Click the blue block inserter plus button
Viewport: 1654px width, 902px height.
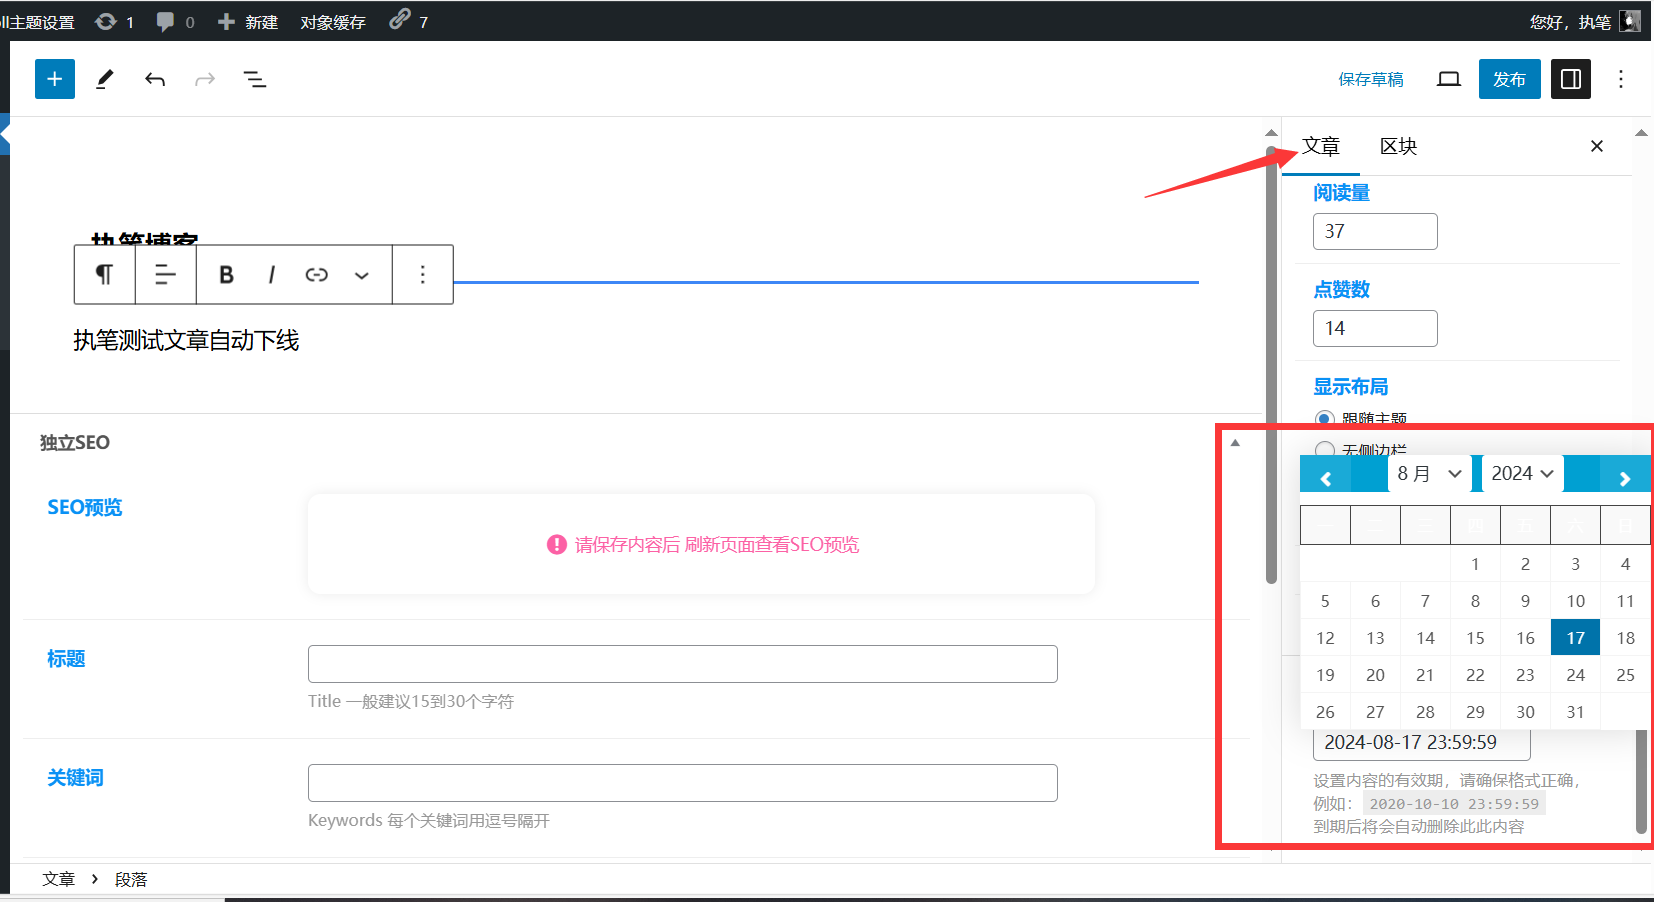tap(55, 79)
